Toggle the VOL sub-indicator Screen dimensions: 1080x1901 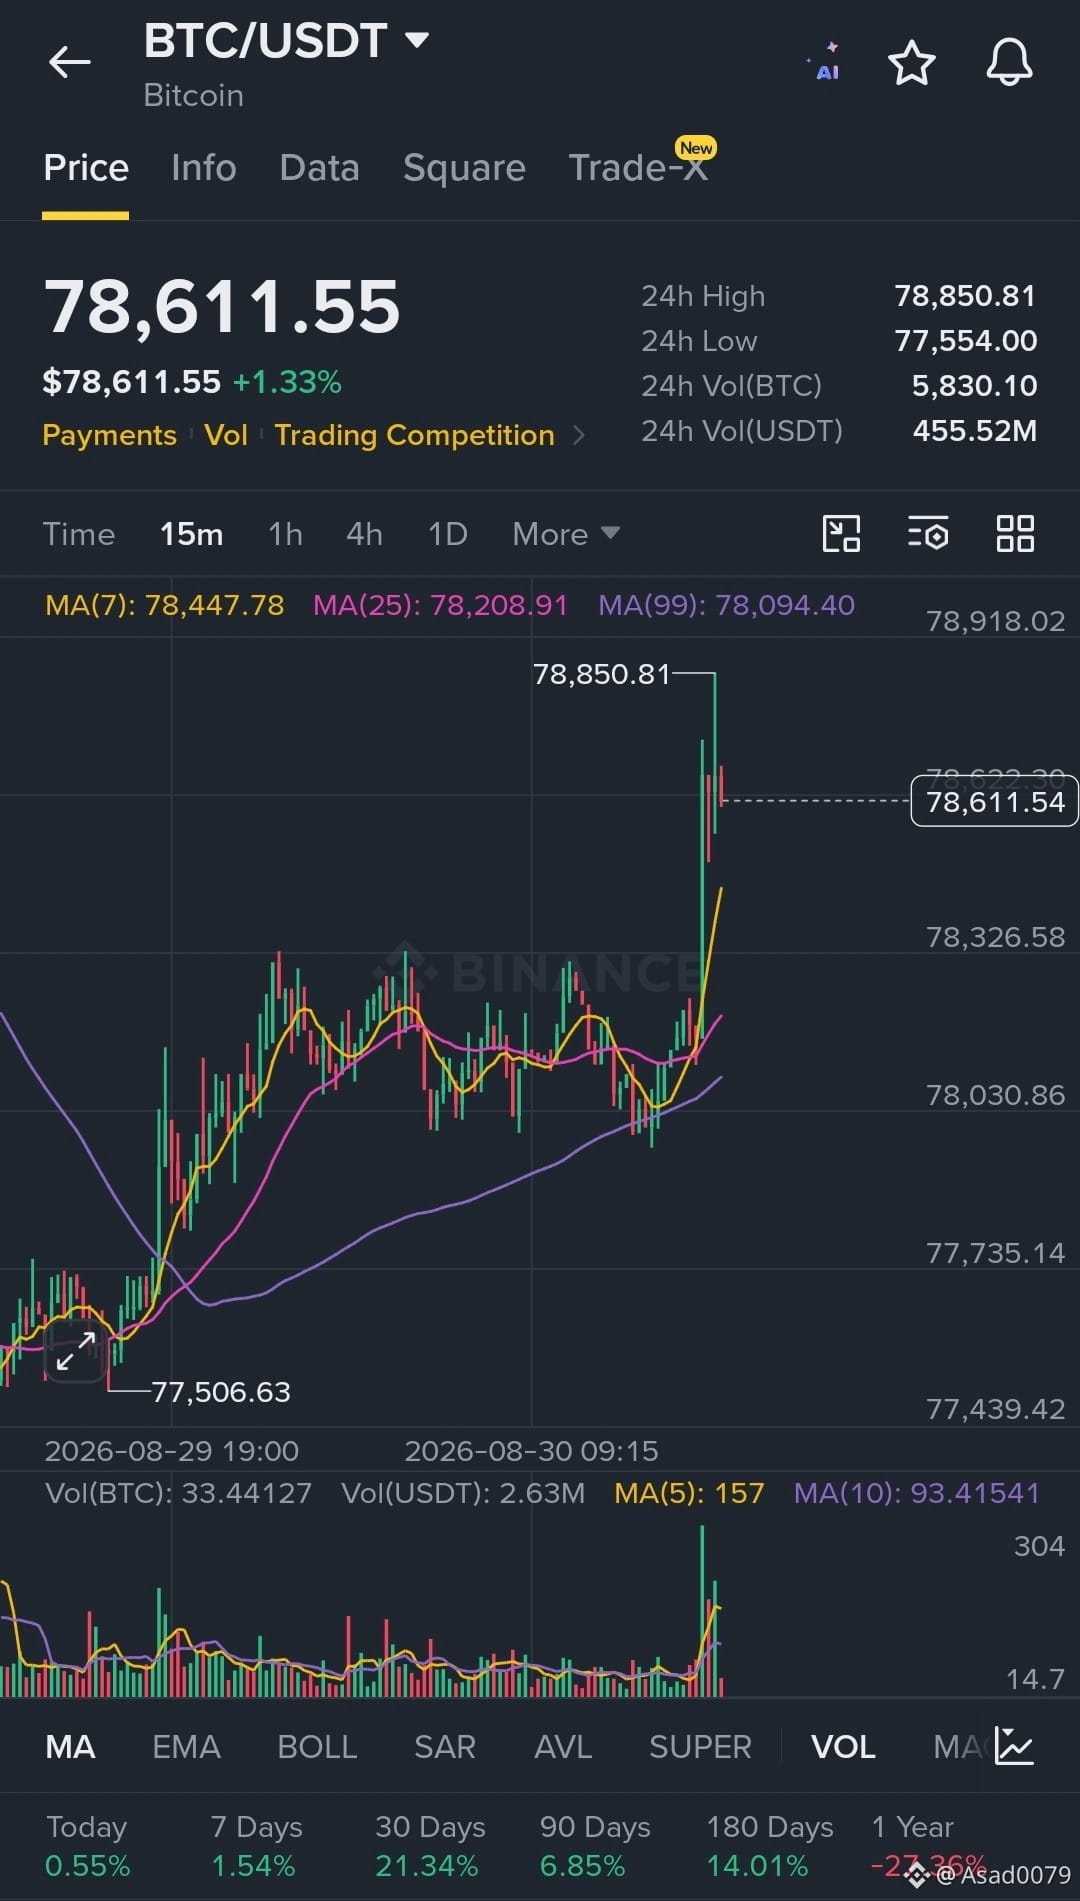[843, 1747]
